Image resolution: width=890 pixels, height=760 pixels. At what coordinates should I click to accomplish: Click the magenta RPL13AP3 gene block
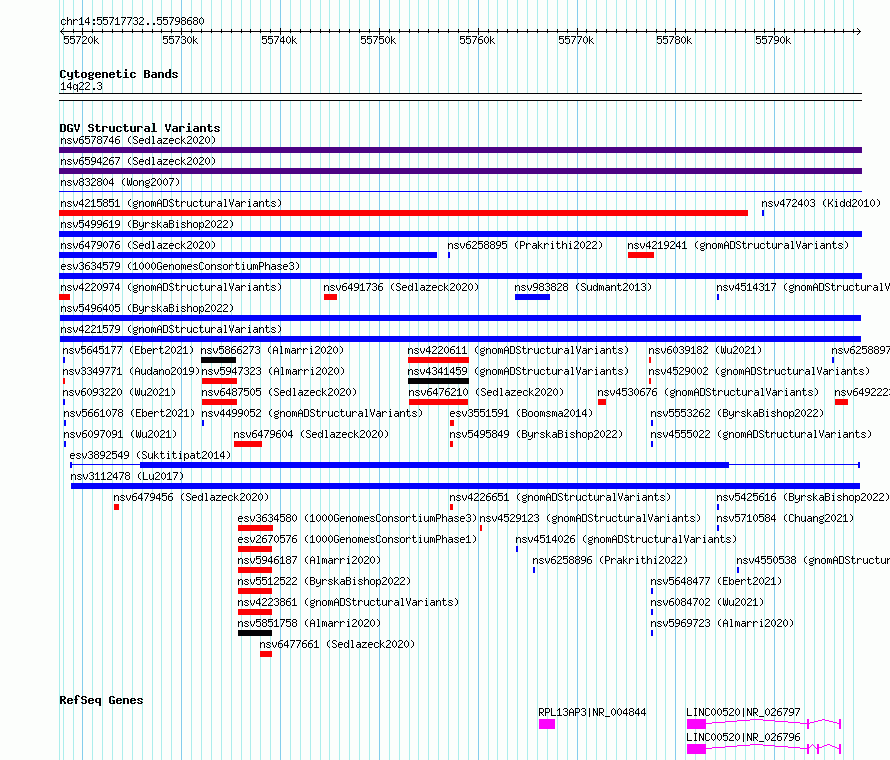click(547, 724)
